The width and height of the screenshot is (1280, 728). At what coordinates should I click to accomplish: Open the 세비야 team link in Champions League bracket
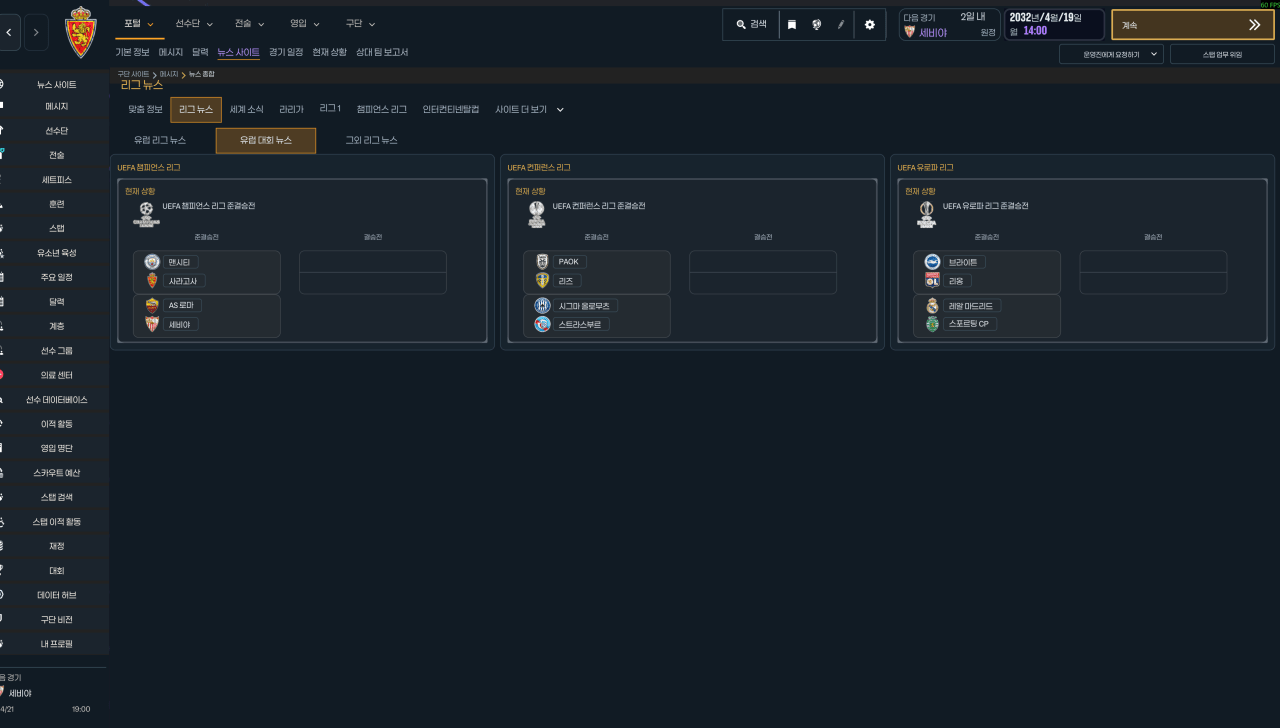pos(179,324)
